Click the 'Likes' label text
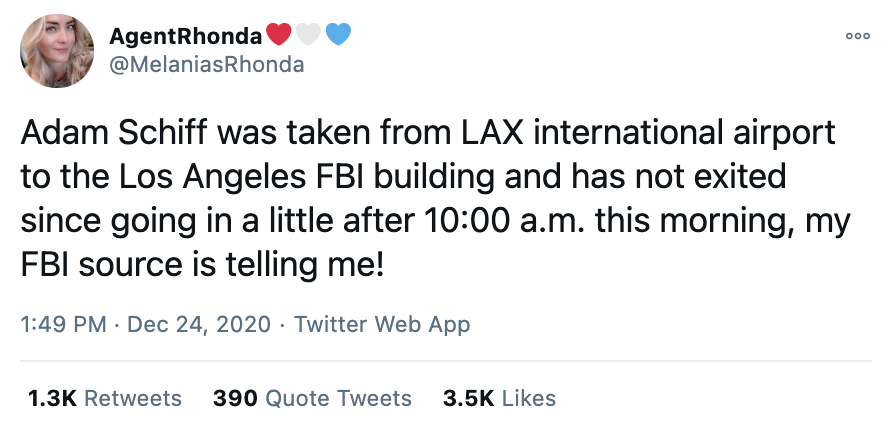The image size is (894, 430). [x=529, y=398]
